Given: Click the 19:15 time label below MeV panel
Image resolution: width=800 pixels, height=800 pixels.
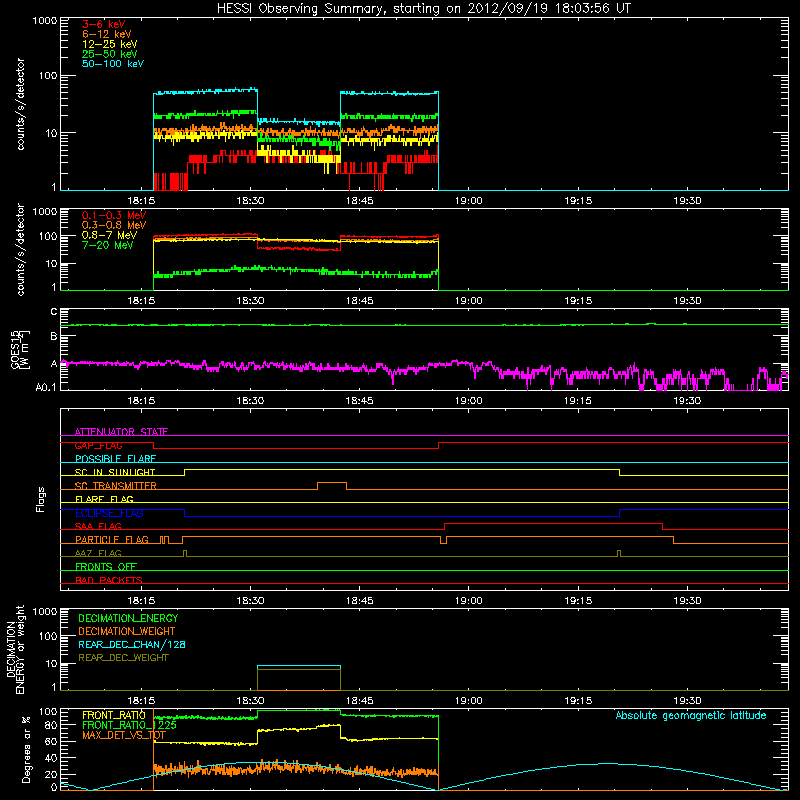Looking at the screenshot, I should click(x=578, y=301).
